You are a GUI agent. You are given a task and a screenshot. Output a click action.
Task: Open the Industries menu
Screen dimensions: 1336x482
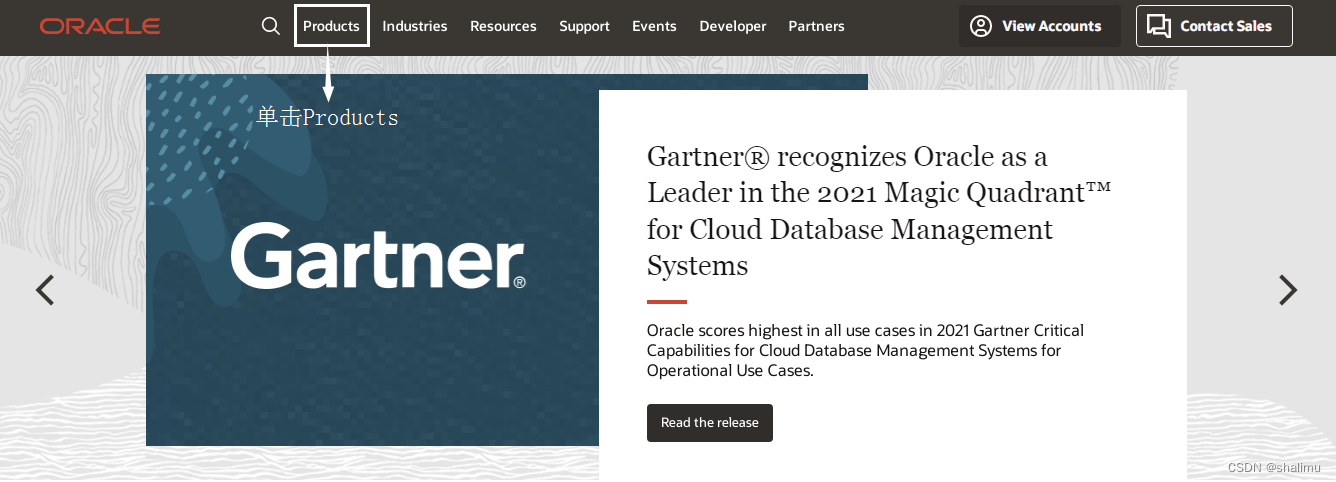415,26
